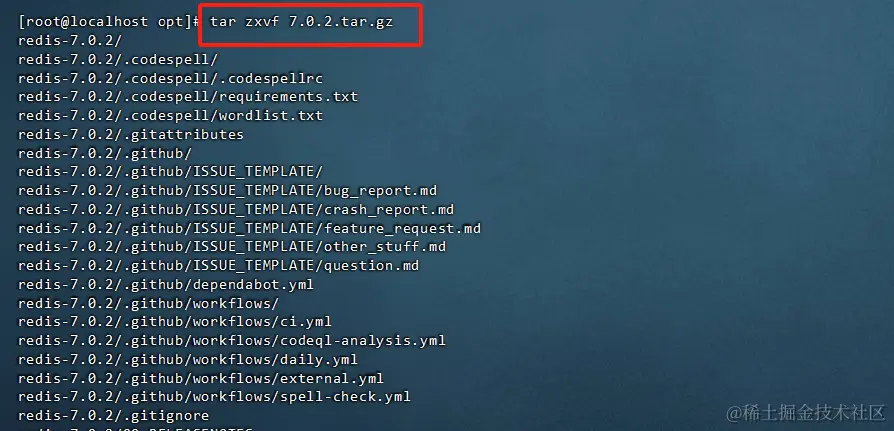
Task: Select the feature_request.md line
Action: [x=250, y=228]
